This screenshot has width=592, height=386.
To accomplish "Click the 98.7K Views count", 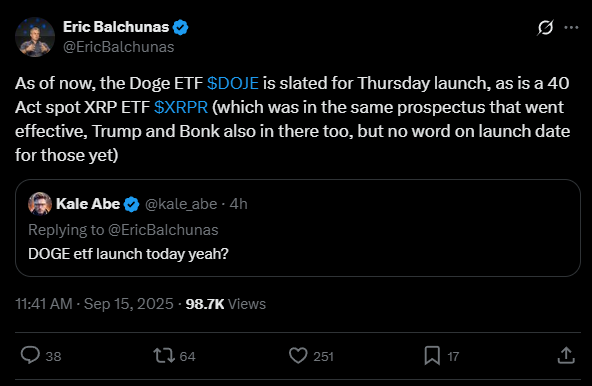I will pos(226,304).
